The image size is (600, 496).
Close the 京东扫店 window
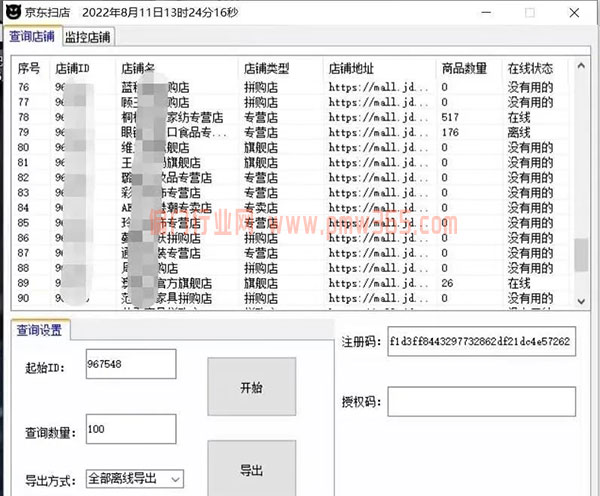click(x=574, y=13)
